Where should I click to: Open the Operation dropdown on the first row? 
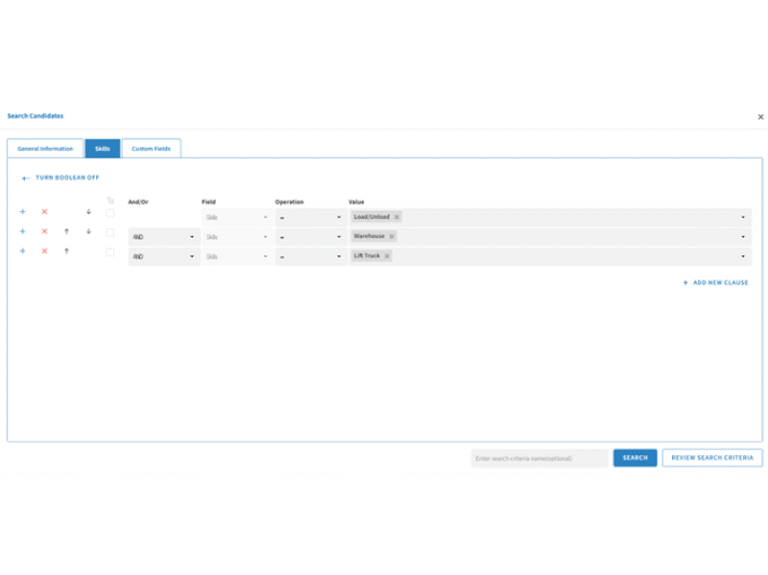[x=311, y=217]
